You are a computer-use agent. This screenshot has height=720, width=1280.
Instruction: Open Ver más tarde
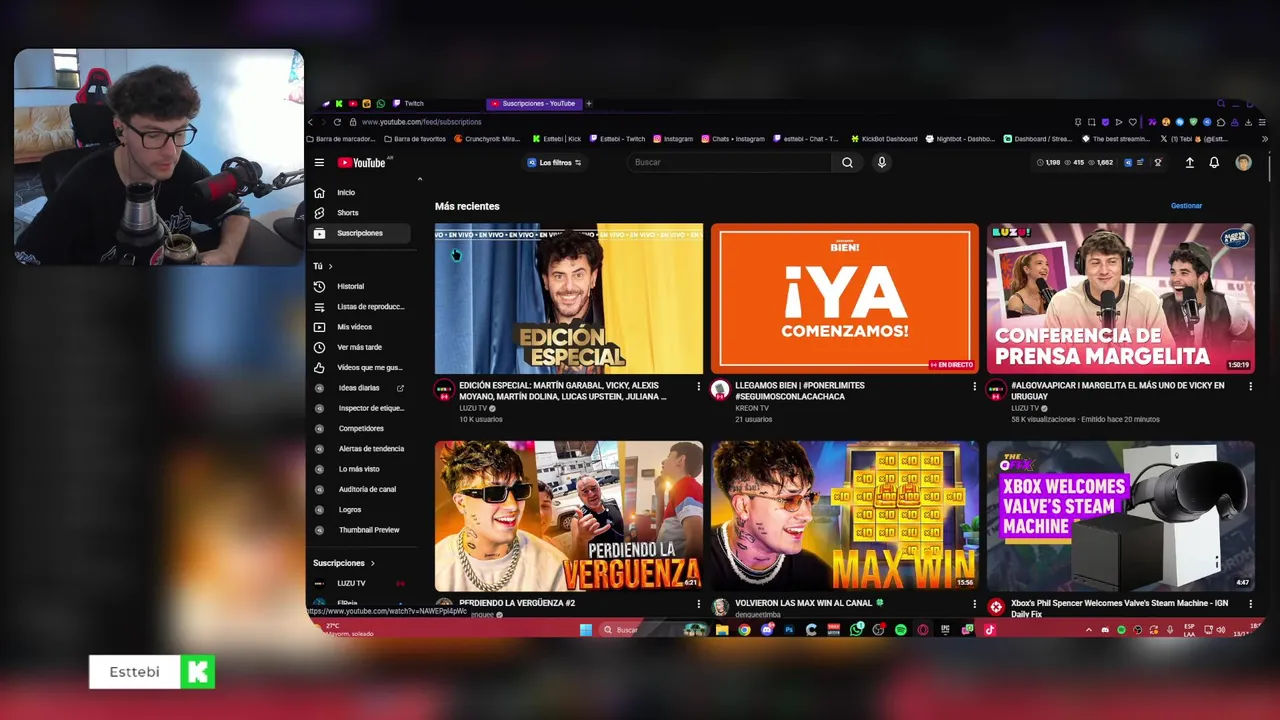click(360, 347)
